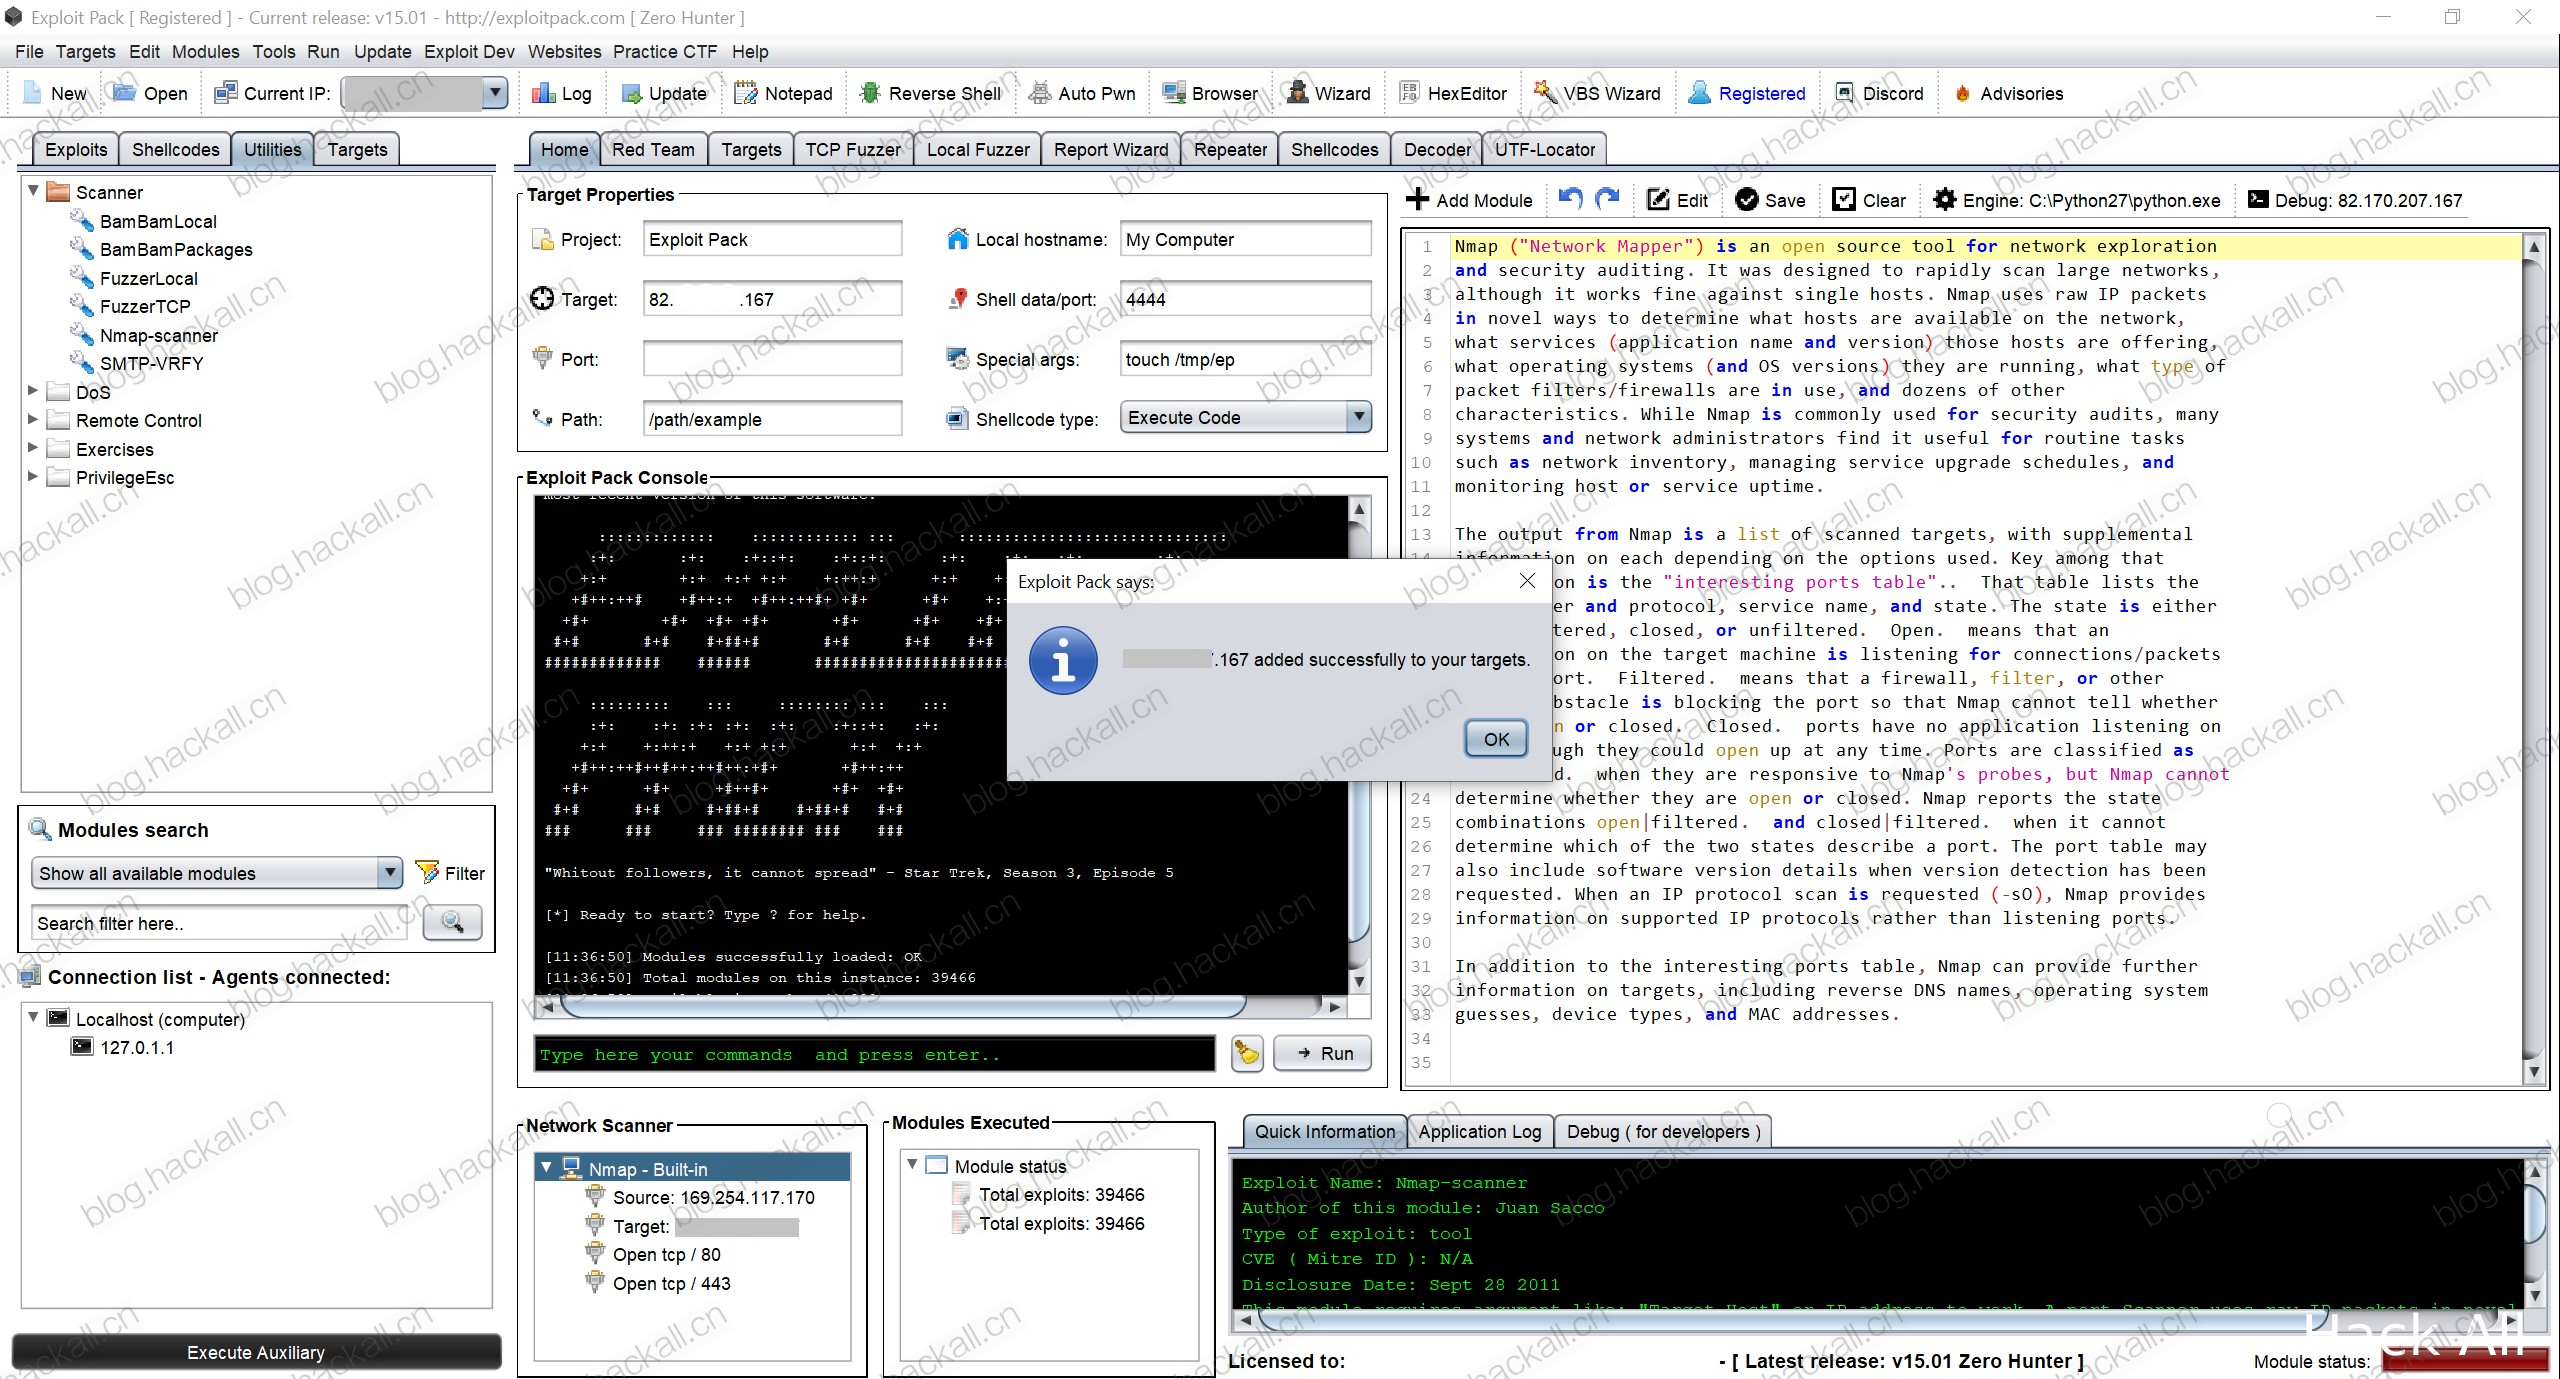Switch to the Red Team tab
Viewport: 2560px width, 1379px height.
click(x=653, y=149)
